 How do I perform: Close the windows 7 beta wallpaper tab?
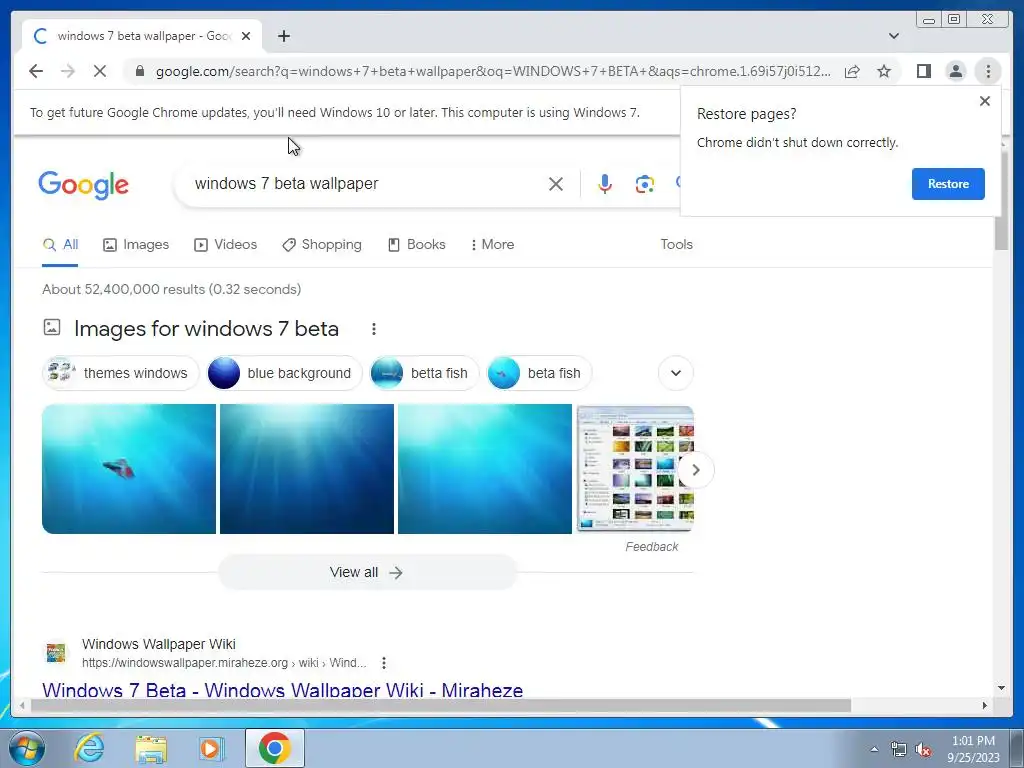[246, 36]
